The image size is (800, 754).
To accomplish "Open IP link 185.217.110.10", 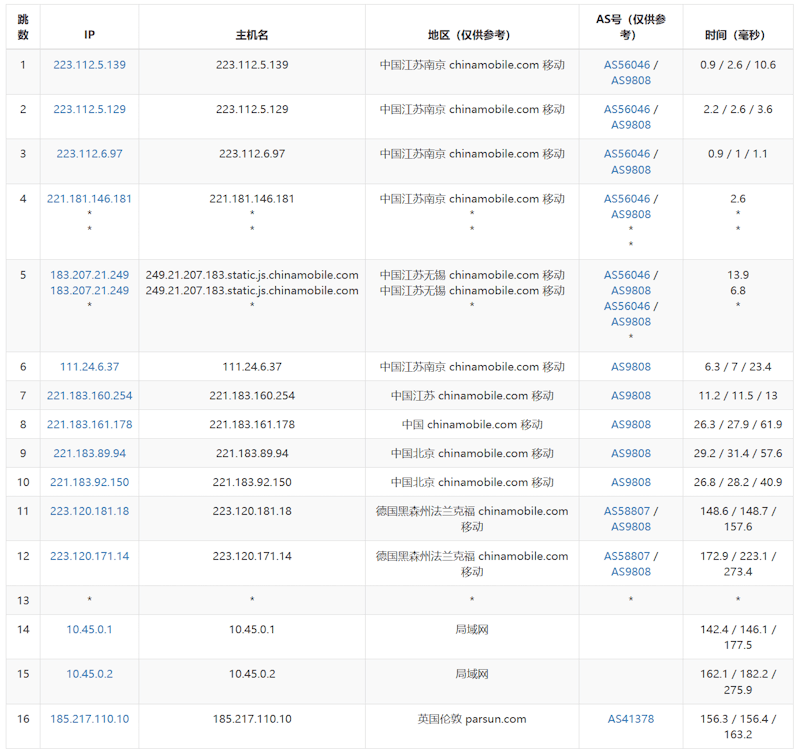I will click(x=89, y=719).
